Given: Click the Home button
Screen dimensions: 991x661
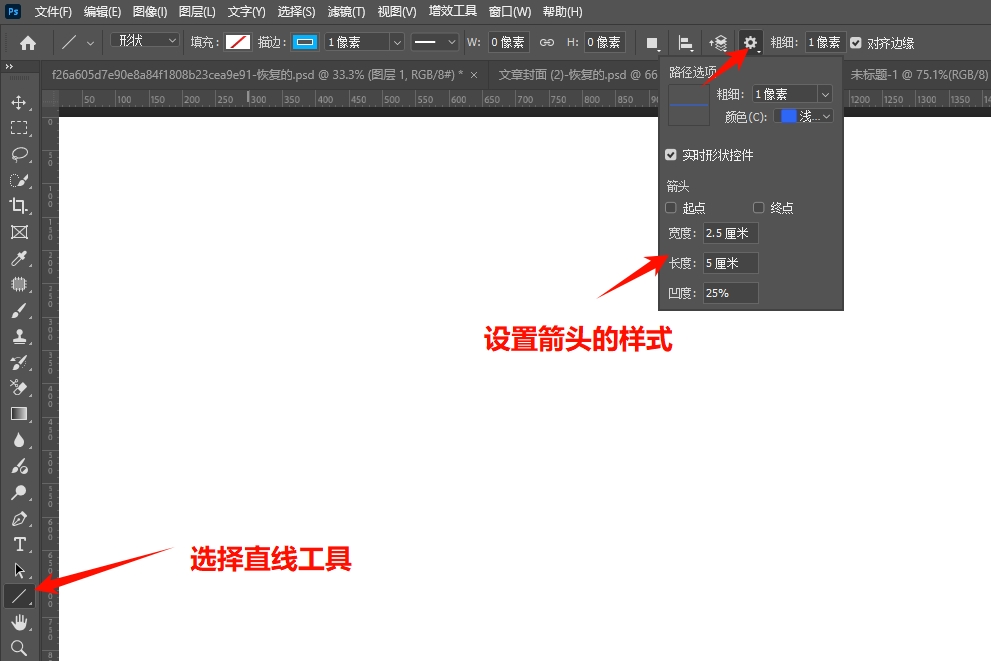Looking at the screenshot, I should [27, 42].
